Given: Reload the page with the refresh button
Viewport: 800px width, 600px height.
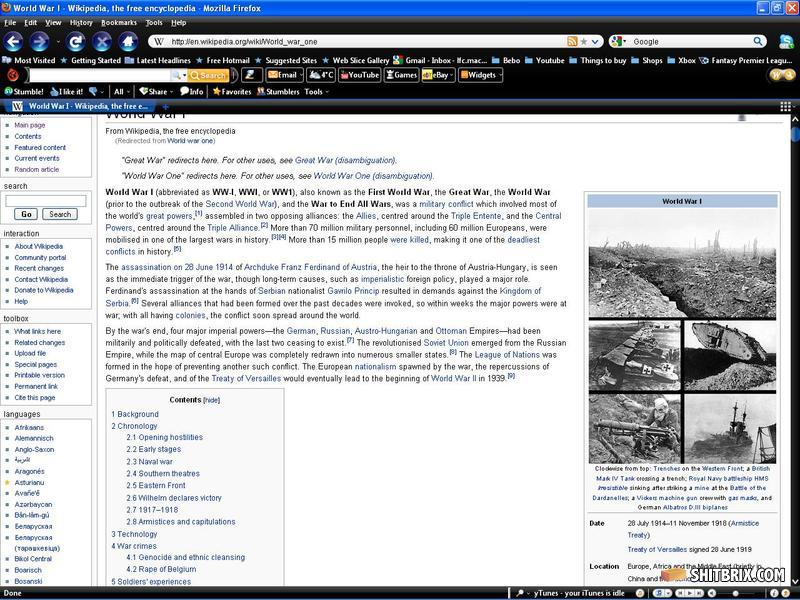Looking at the screenshot, I should (77, 42).
